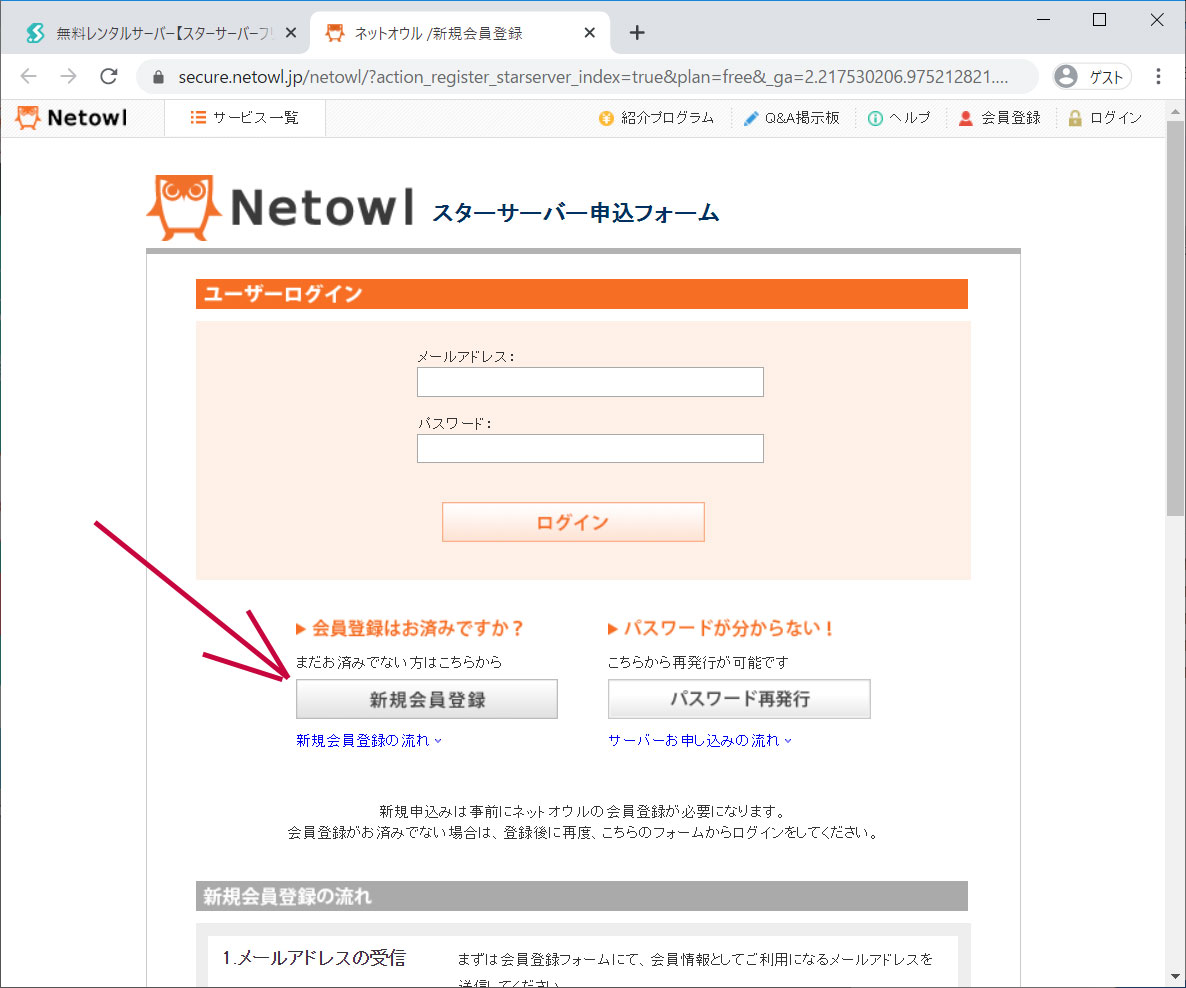Viewport: 1186px width, 988px height.
Task: Open the サービス一覧 menu
Action: coord(245,118)
